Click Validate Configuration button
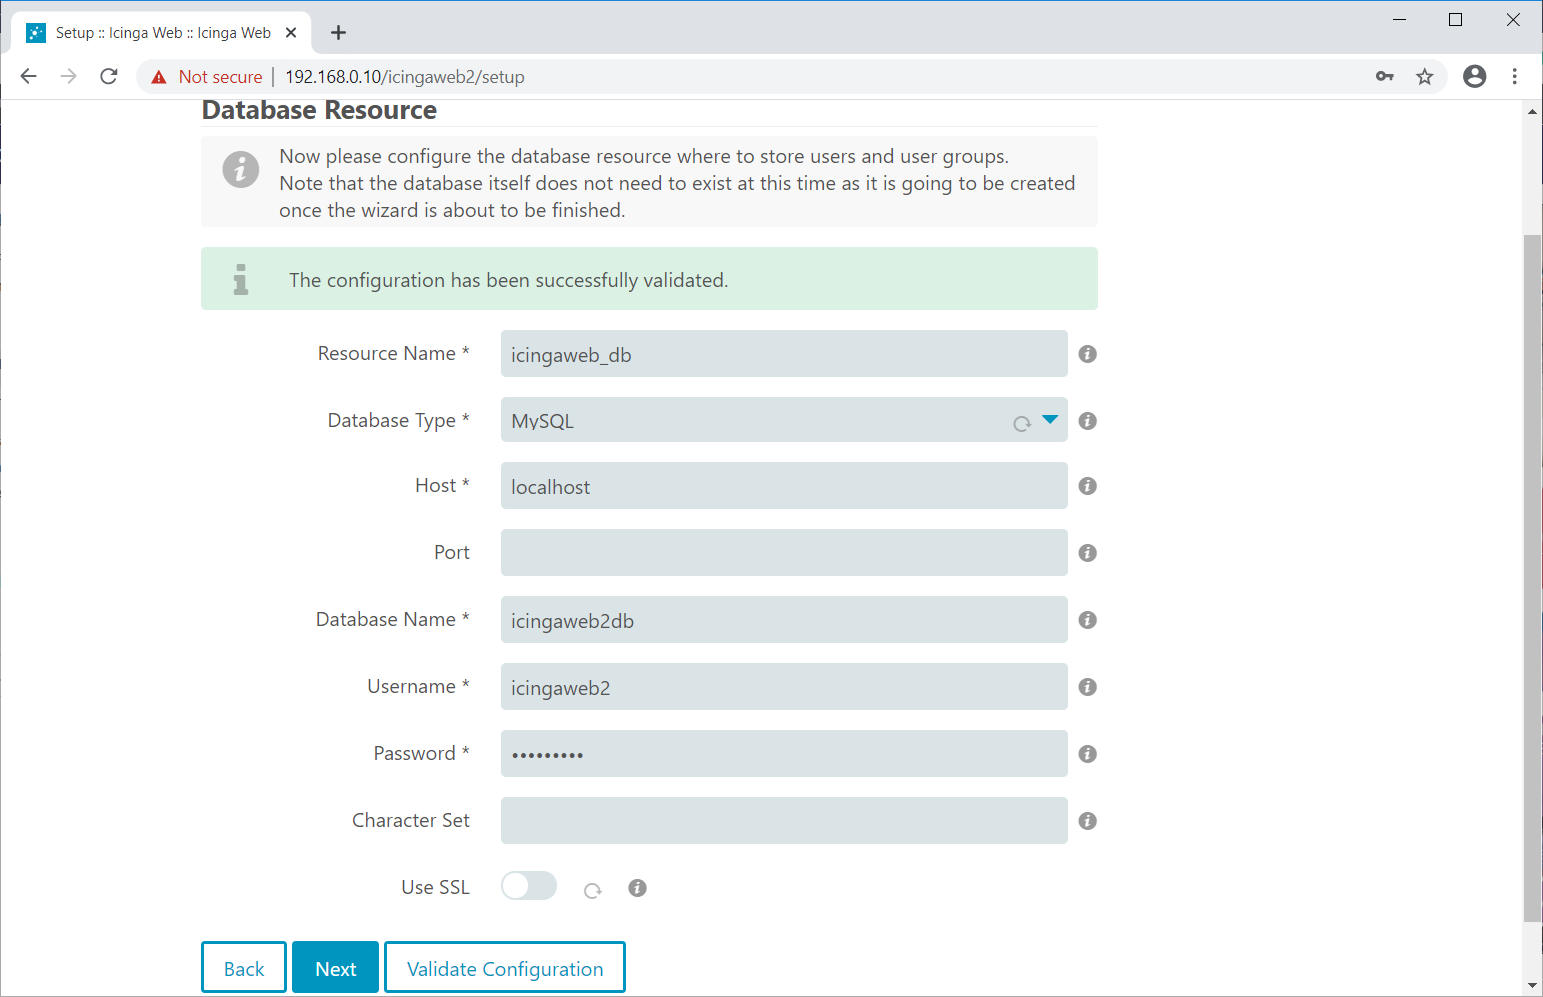The height and width of the screenshot is (997, 1543). [x=505, y=968]
